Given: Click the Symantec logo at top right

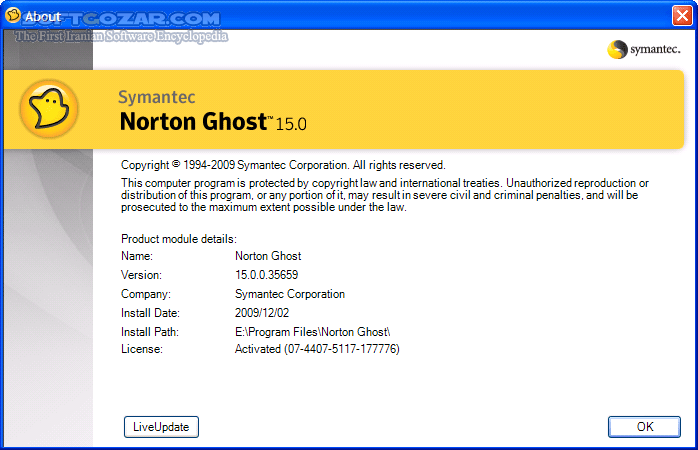Looking at the screenshot, I should [644, 49].
